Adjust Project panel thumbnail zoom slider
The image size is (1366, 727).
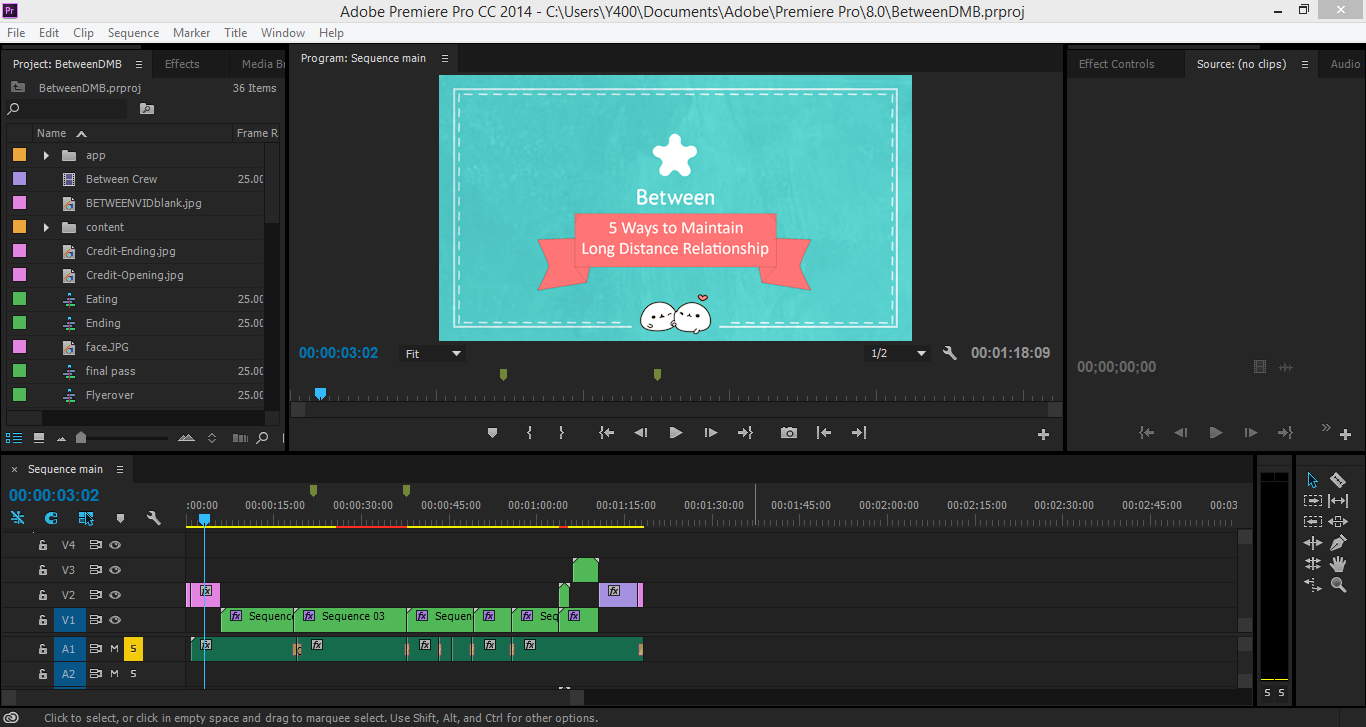82,438
